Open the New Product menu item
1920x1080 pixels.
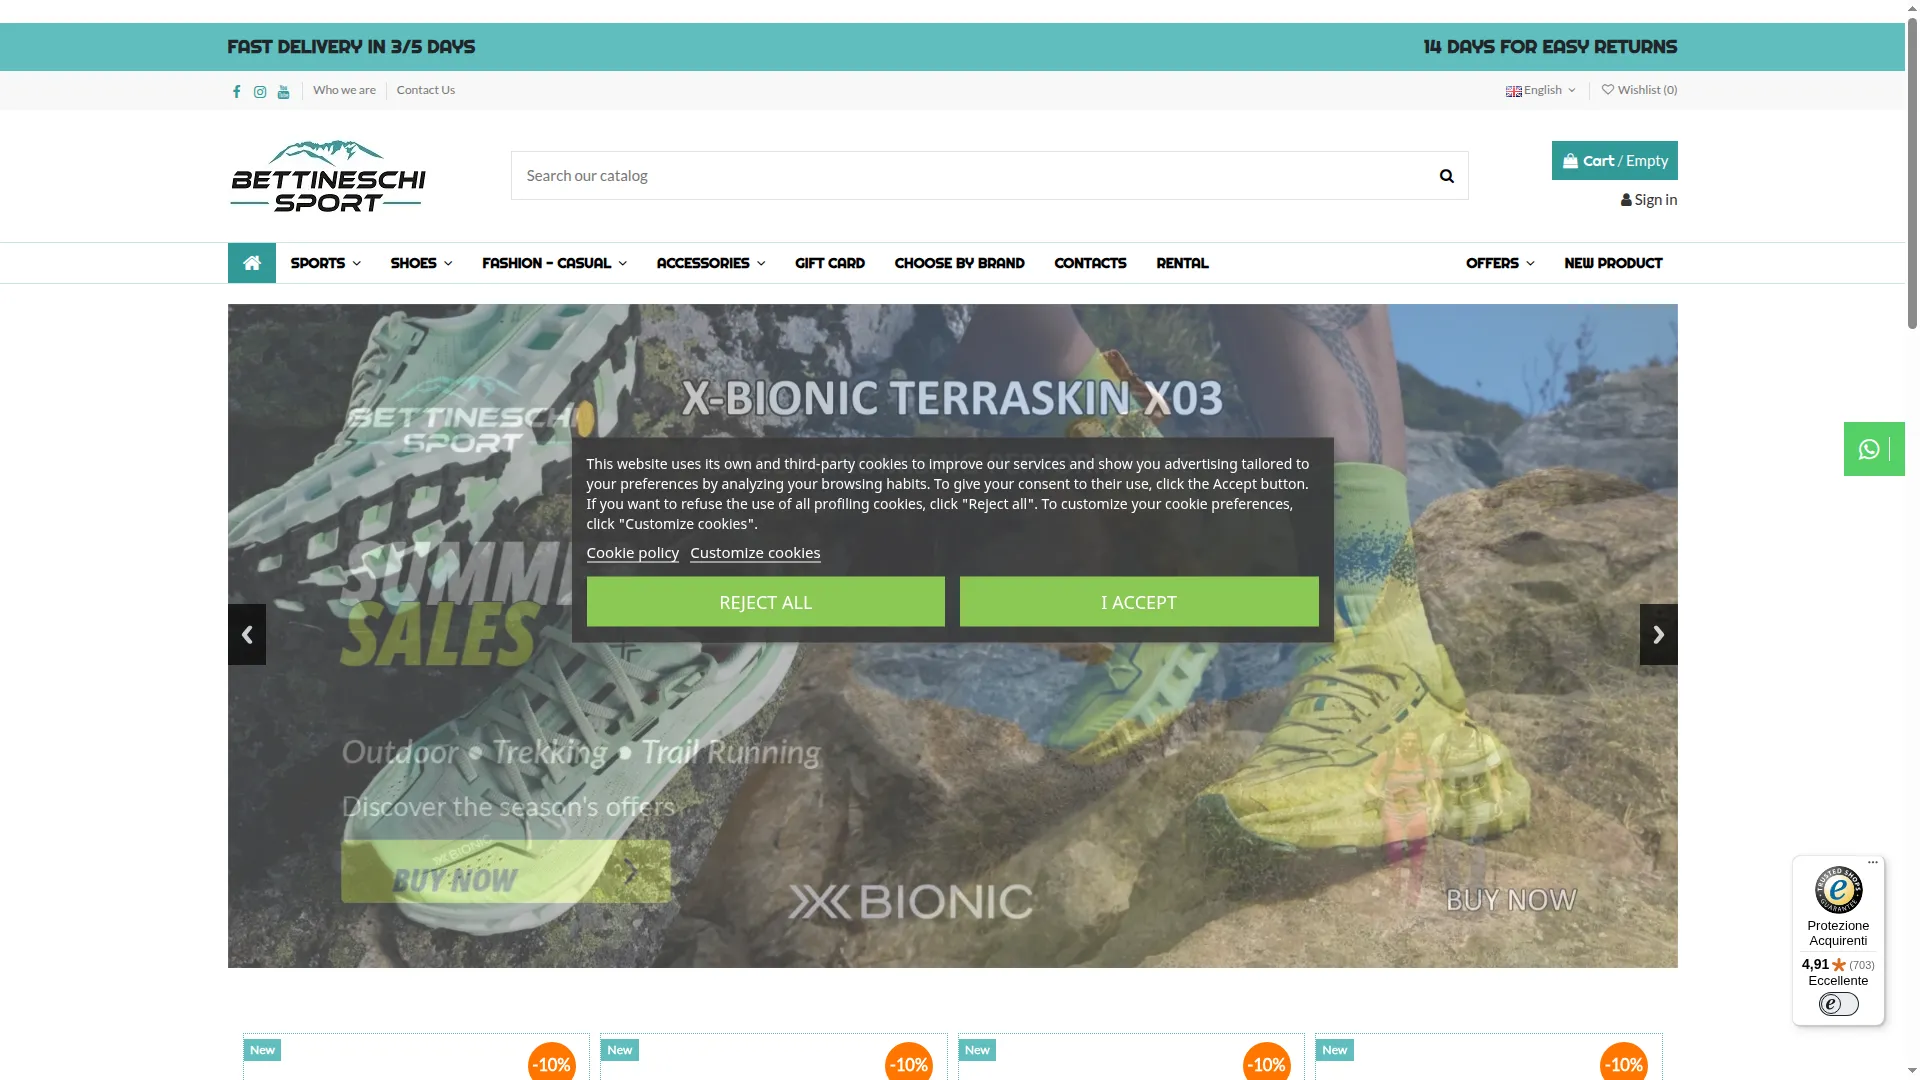click(x=1613, y=263)
